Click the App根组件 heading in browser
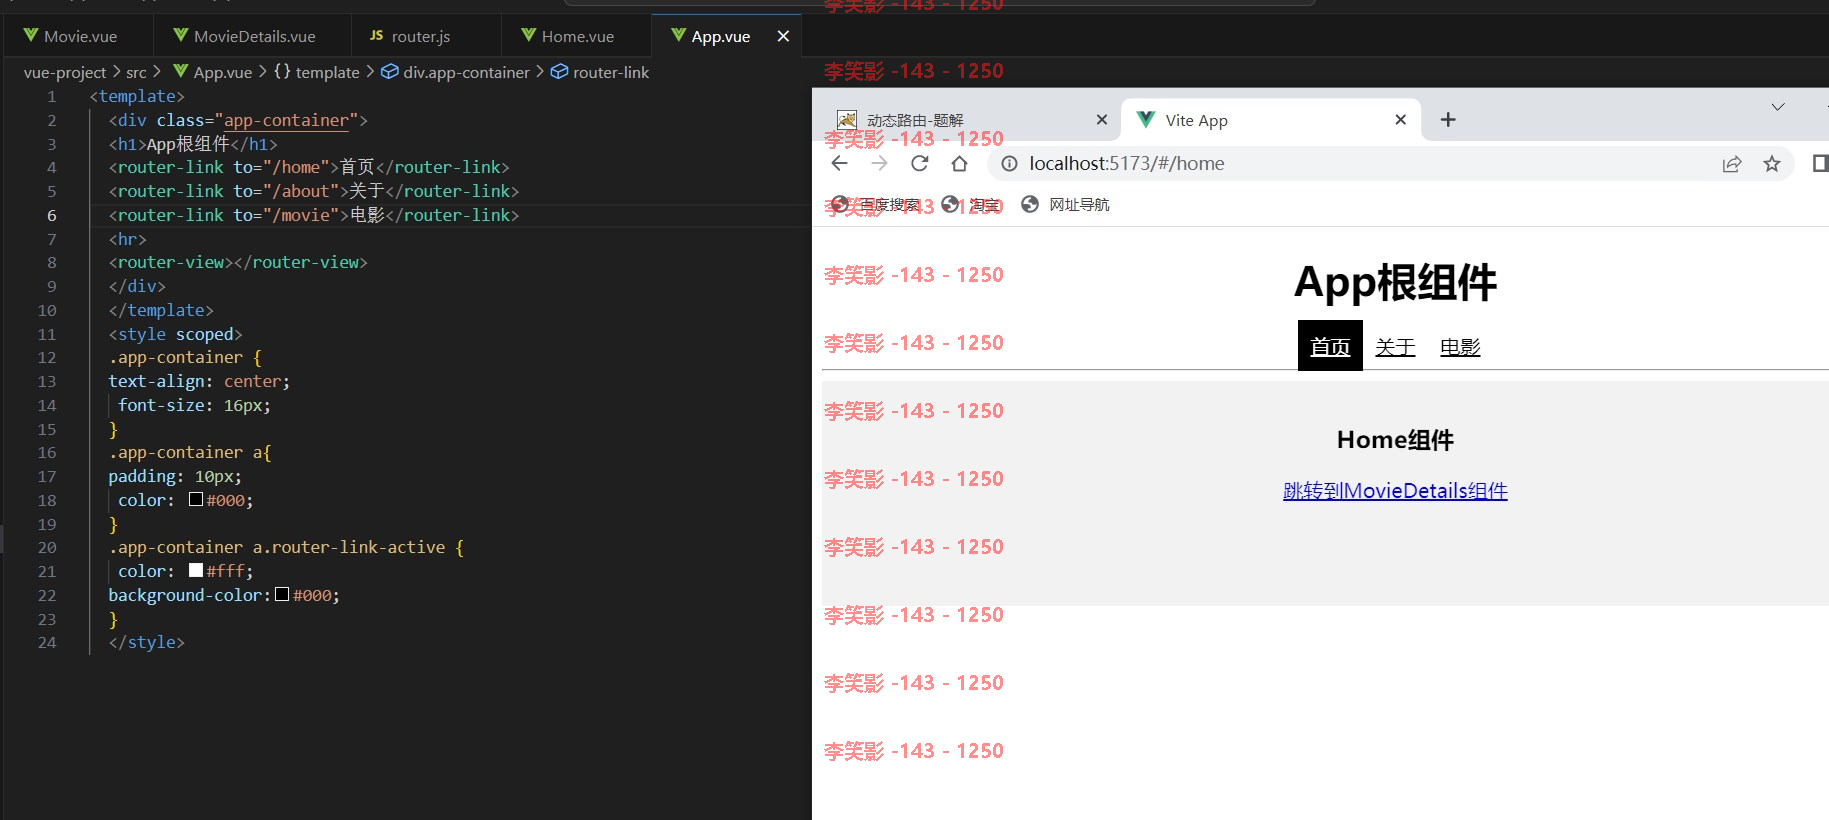The image size is (1829, 820). [x=1395, y=283]
